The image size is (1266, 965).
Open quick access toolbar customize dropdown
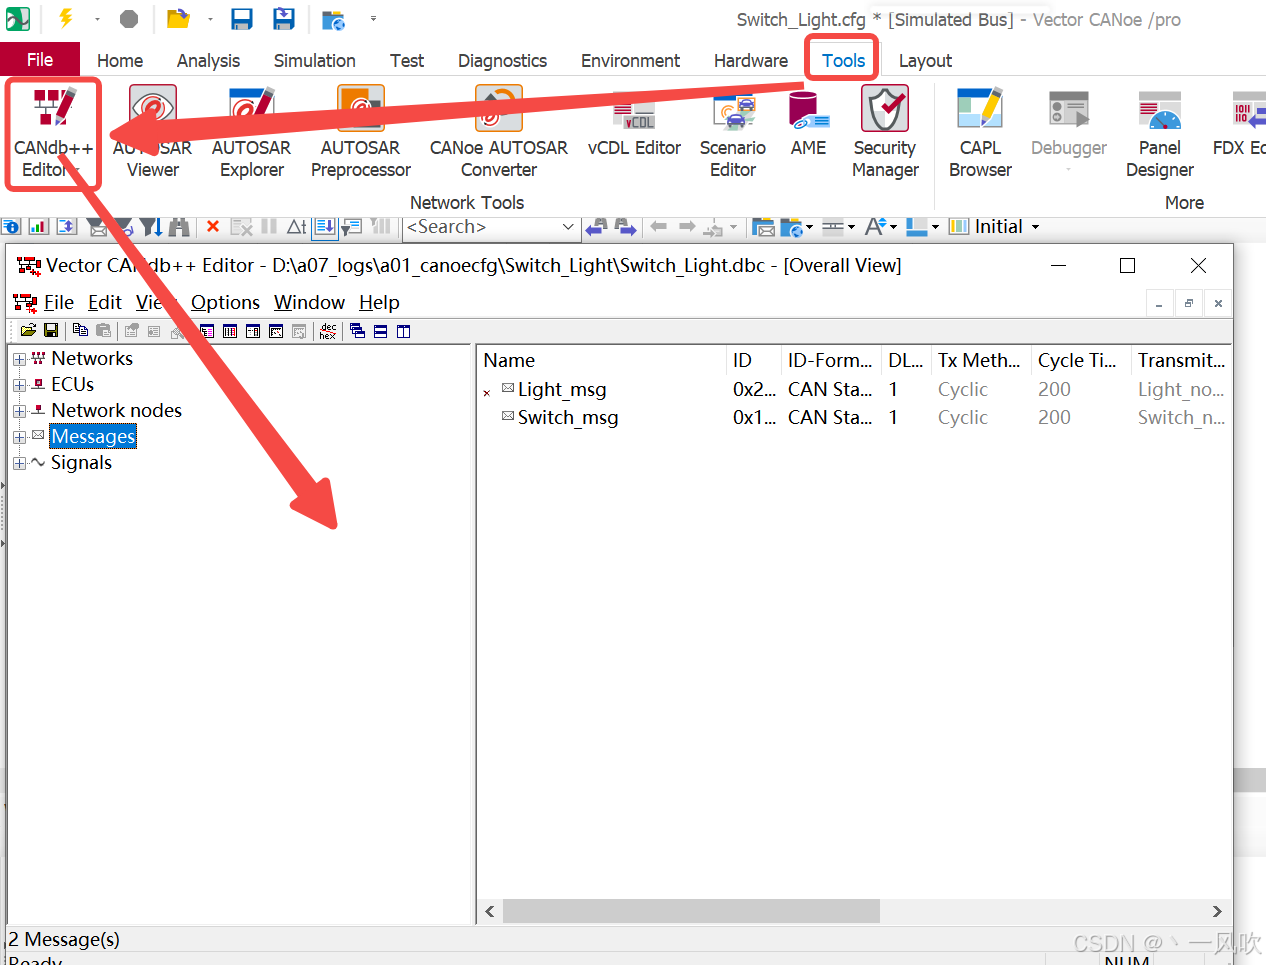pos(373,18)
